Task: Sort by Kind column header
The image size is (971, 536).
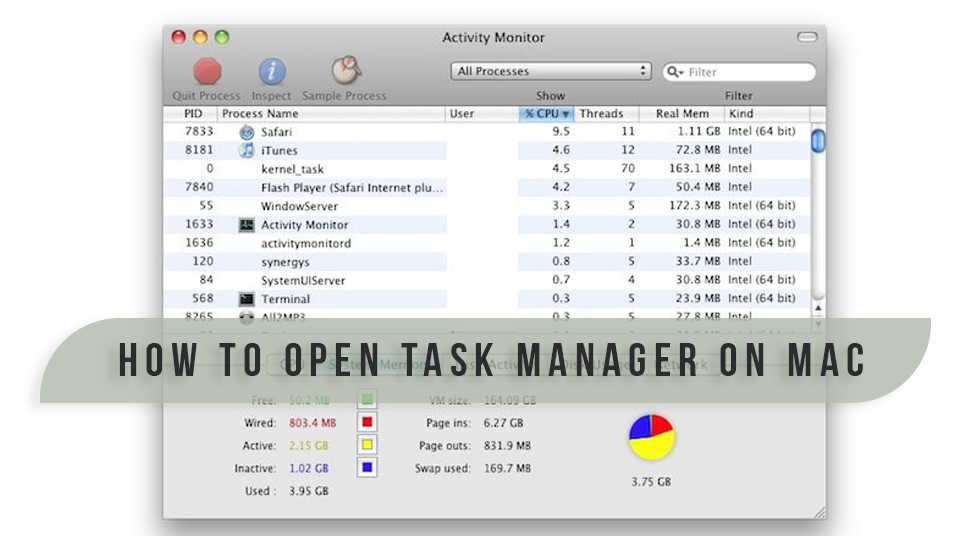Action: [767, 113]
